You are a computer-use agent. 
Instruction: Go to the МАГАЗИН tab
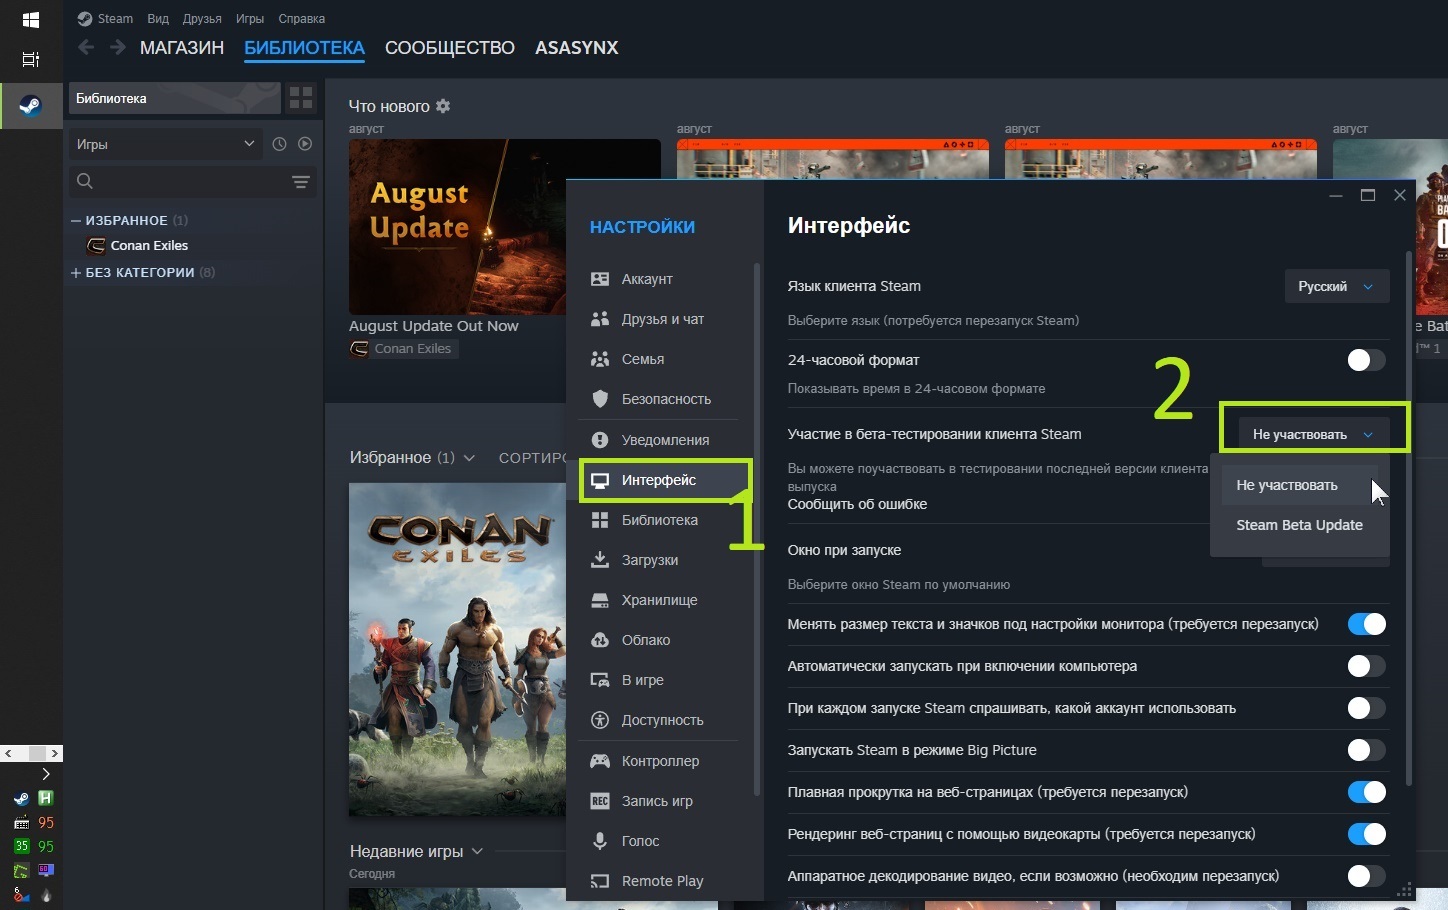(182, 48)
